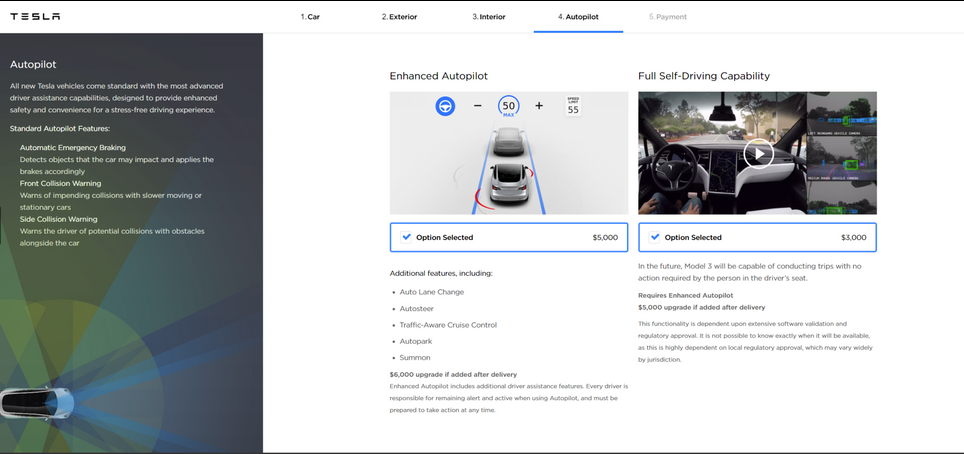Click the minus speed icon
The width and height of the screenshot is (964, 454).
(x=477, y=106)
